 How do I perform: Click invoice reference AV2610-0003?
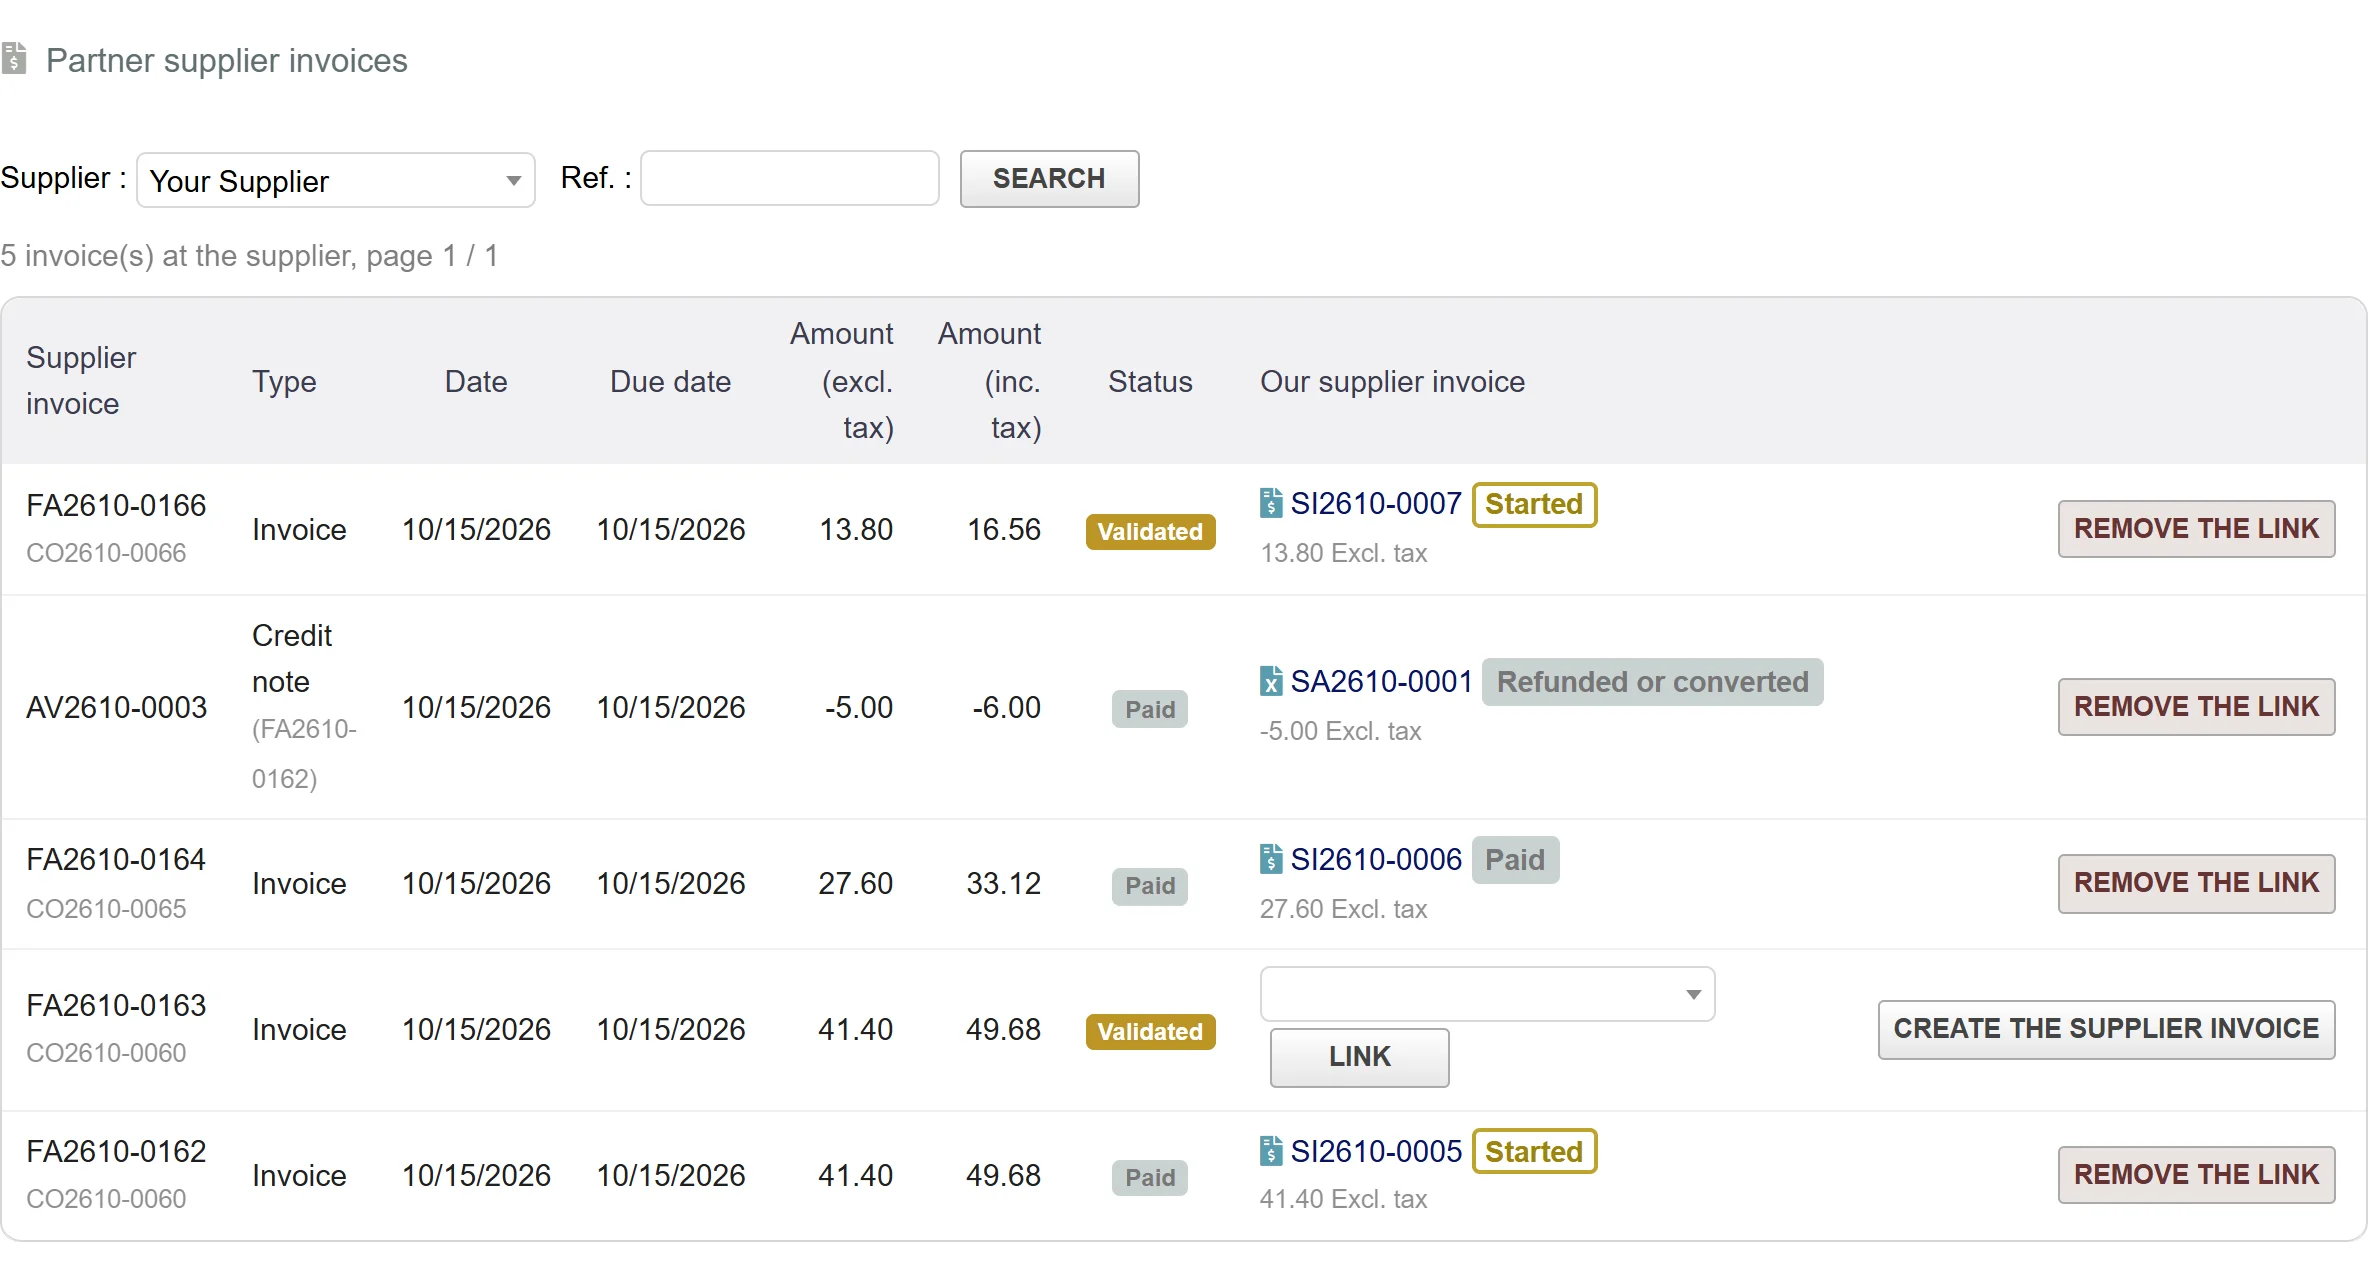pos(116,707)
